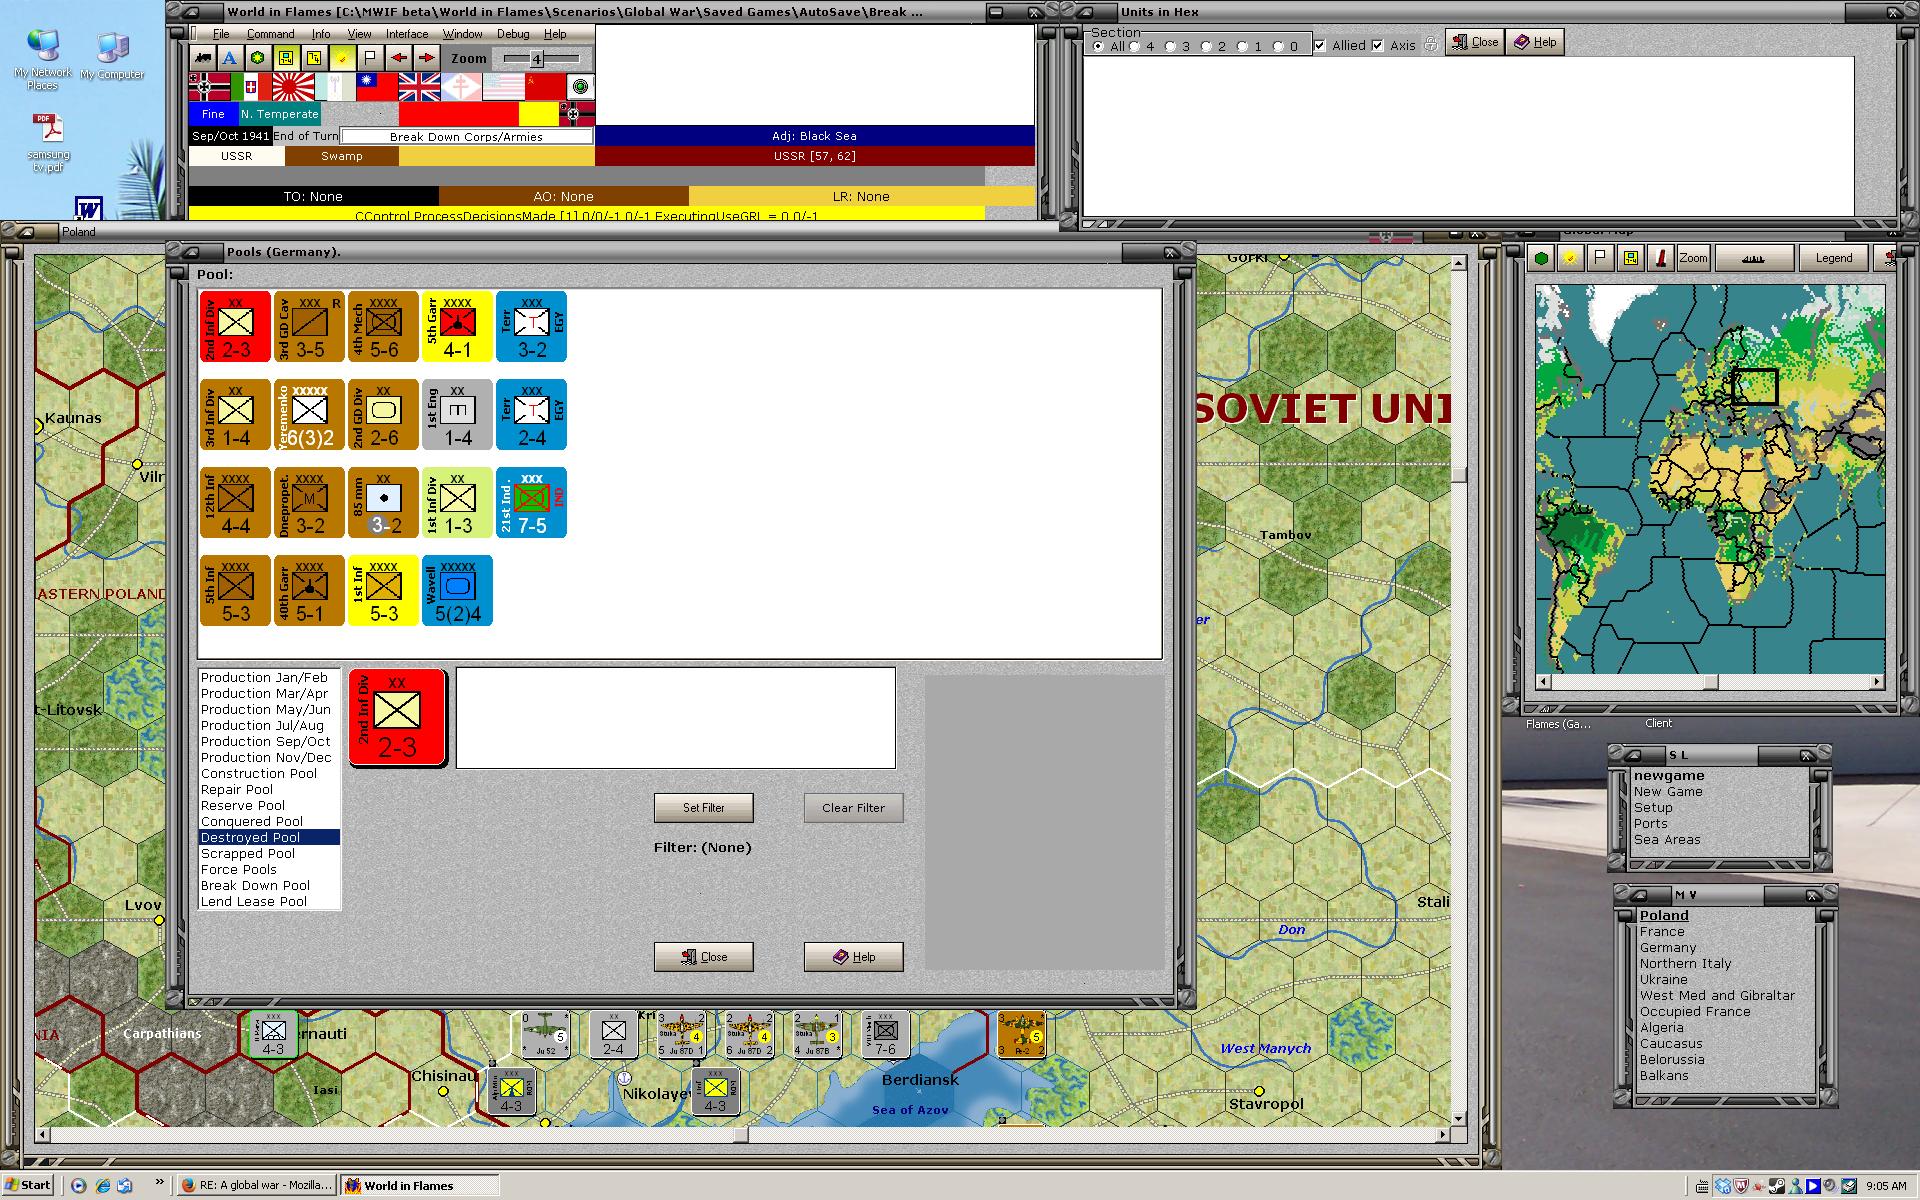Open the Debug menu
1920x1200 pixels.
(513, 34)
